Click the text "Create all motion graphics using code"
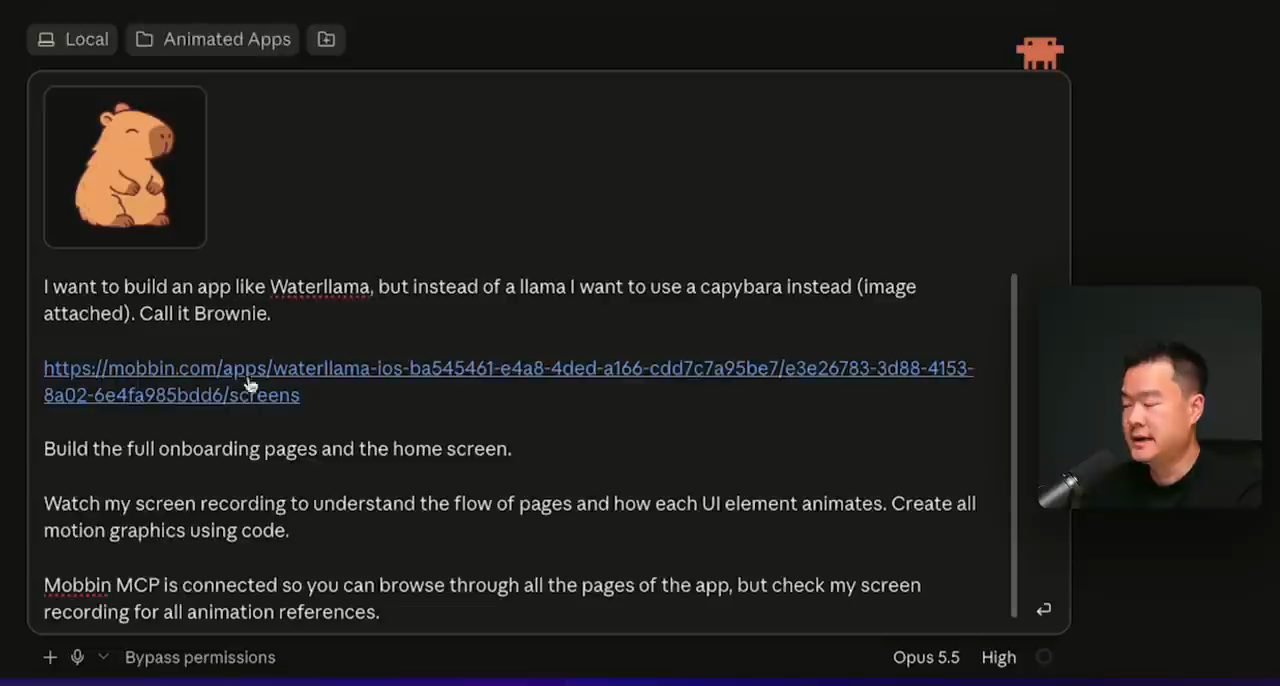The height and width of the screenshot is (686, 1280). pos(510,517)
